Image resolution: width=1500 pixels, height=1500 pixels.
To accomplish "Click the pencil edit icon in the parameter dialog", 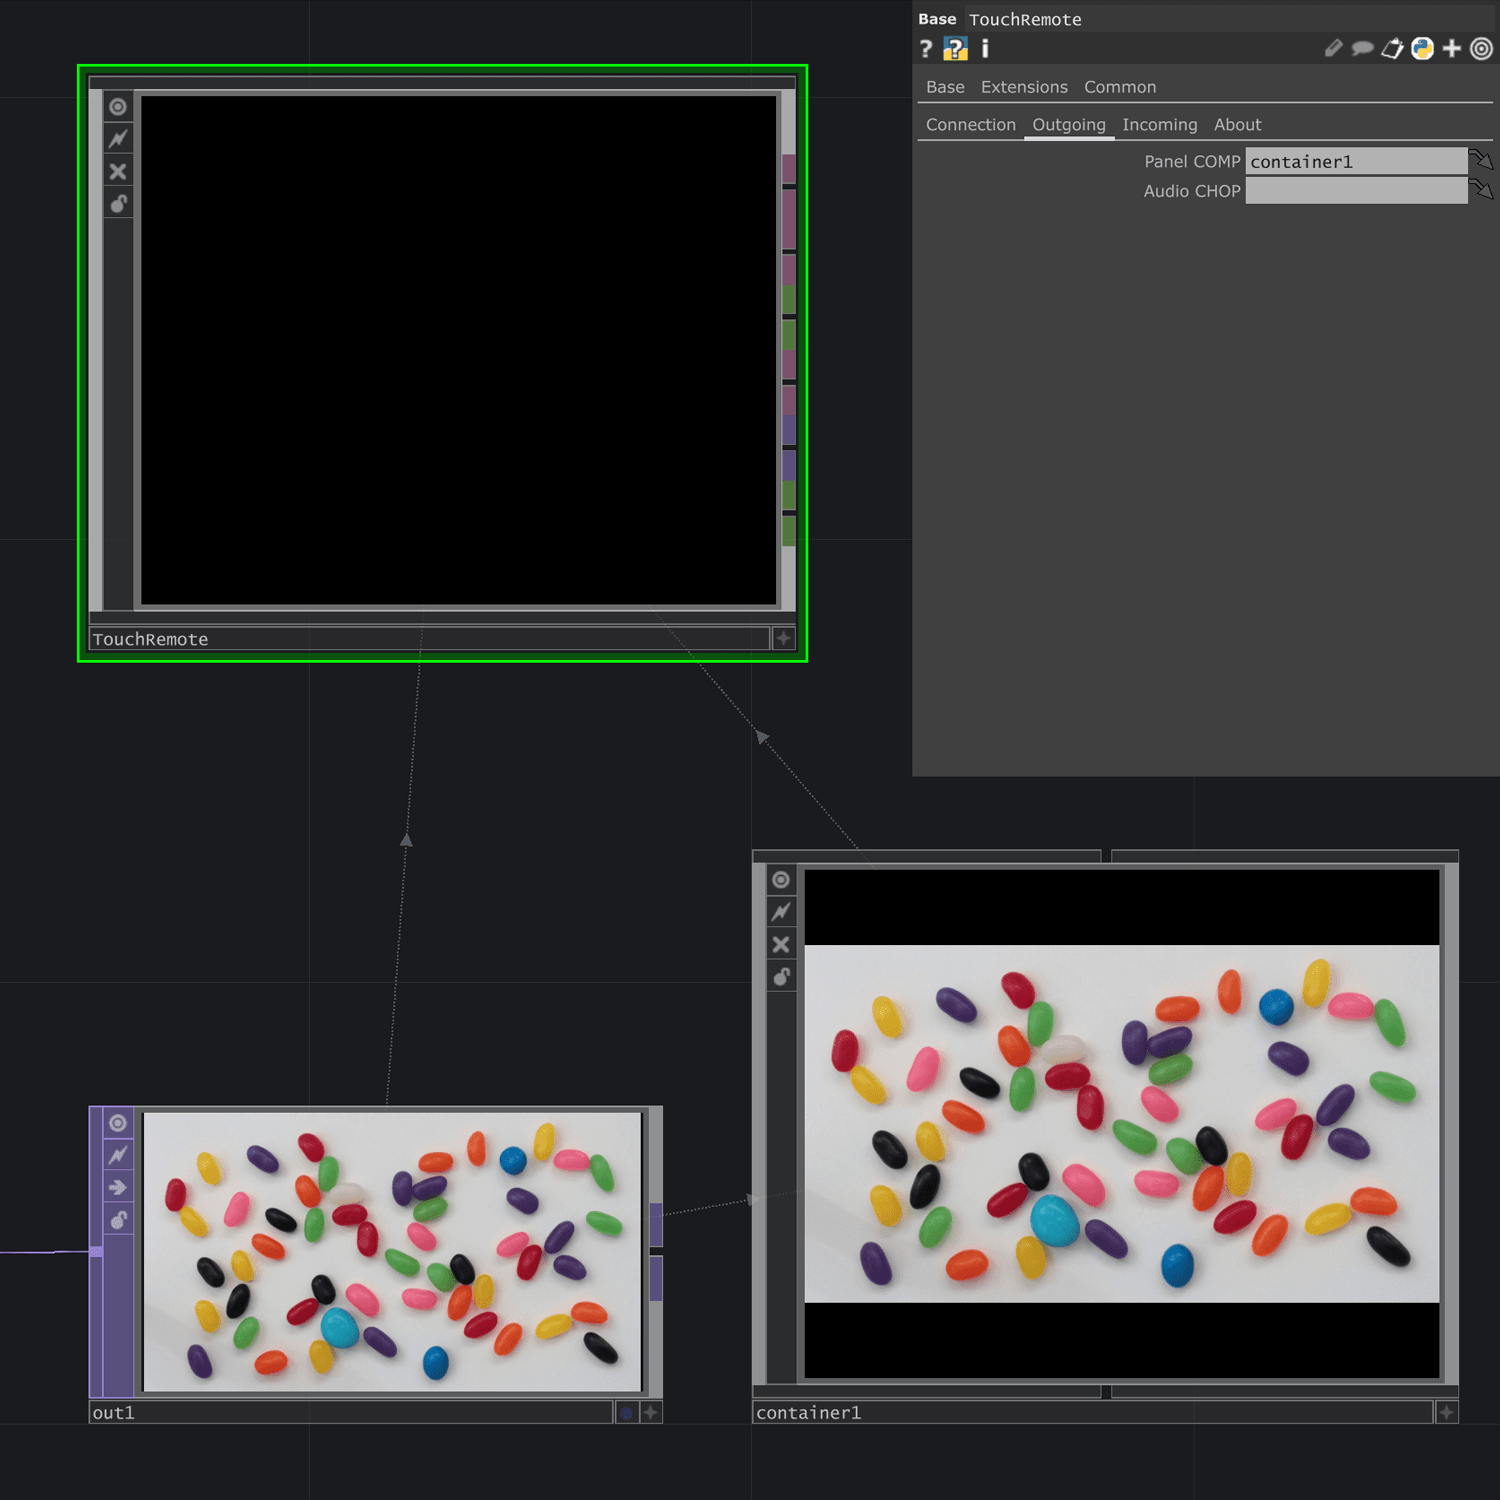I will click(x=1333, y=48).
